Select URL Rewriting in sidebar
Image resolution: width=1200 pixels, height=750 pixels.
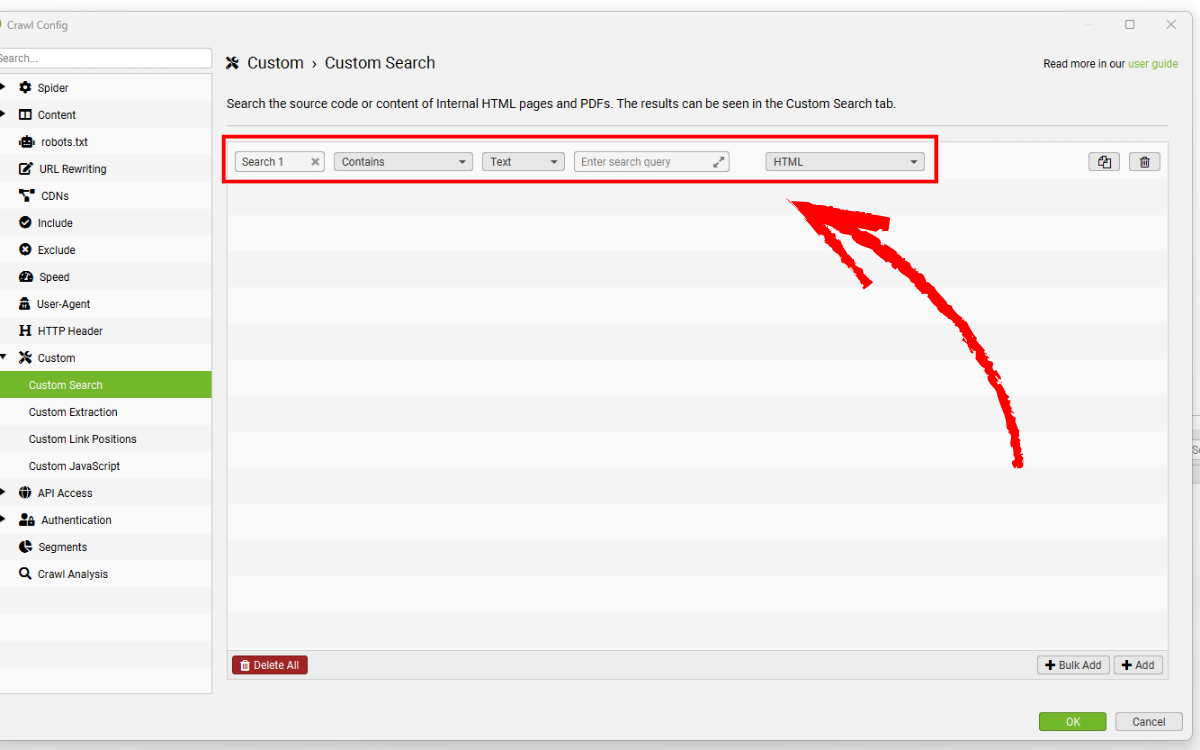pos(72,169)
